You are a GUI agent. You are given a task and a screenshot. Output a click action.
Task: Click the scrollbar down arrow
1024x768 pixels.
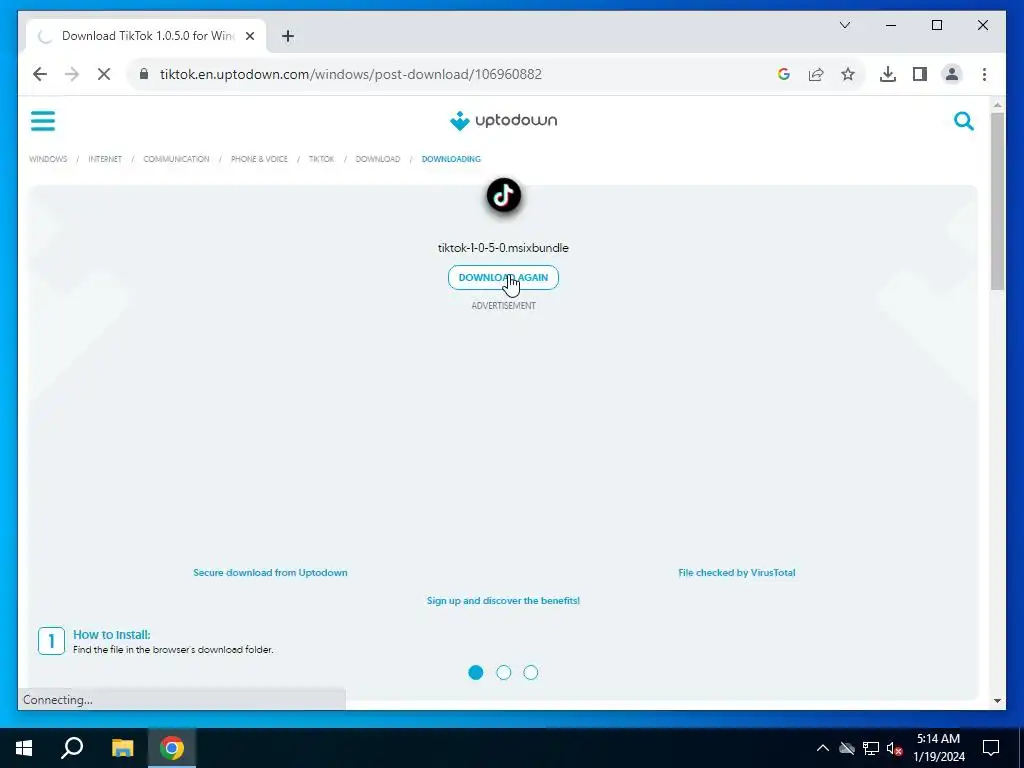pyautogui.click(x=997, y=701)
